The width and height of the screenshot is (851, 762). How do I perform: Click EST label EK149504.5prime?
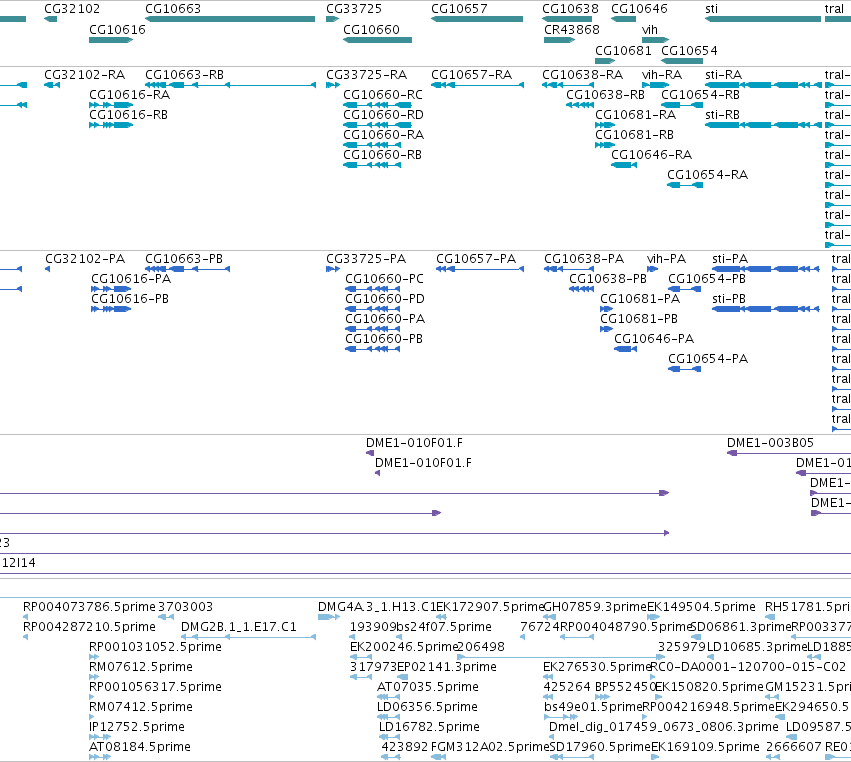coord(702,606)
